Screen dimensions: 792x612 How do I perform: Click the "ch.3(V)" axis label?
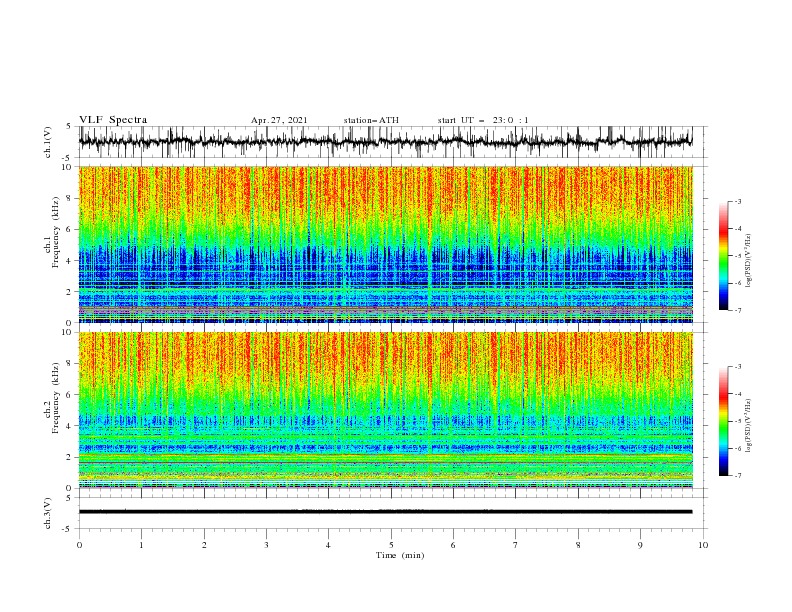[x=48, y=513]
